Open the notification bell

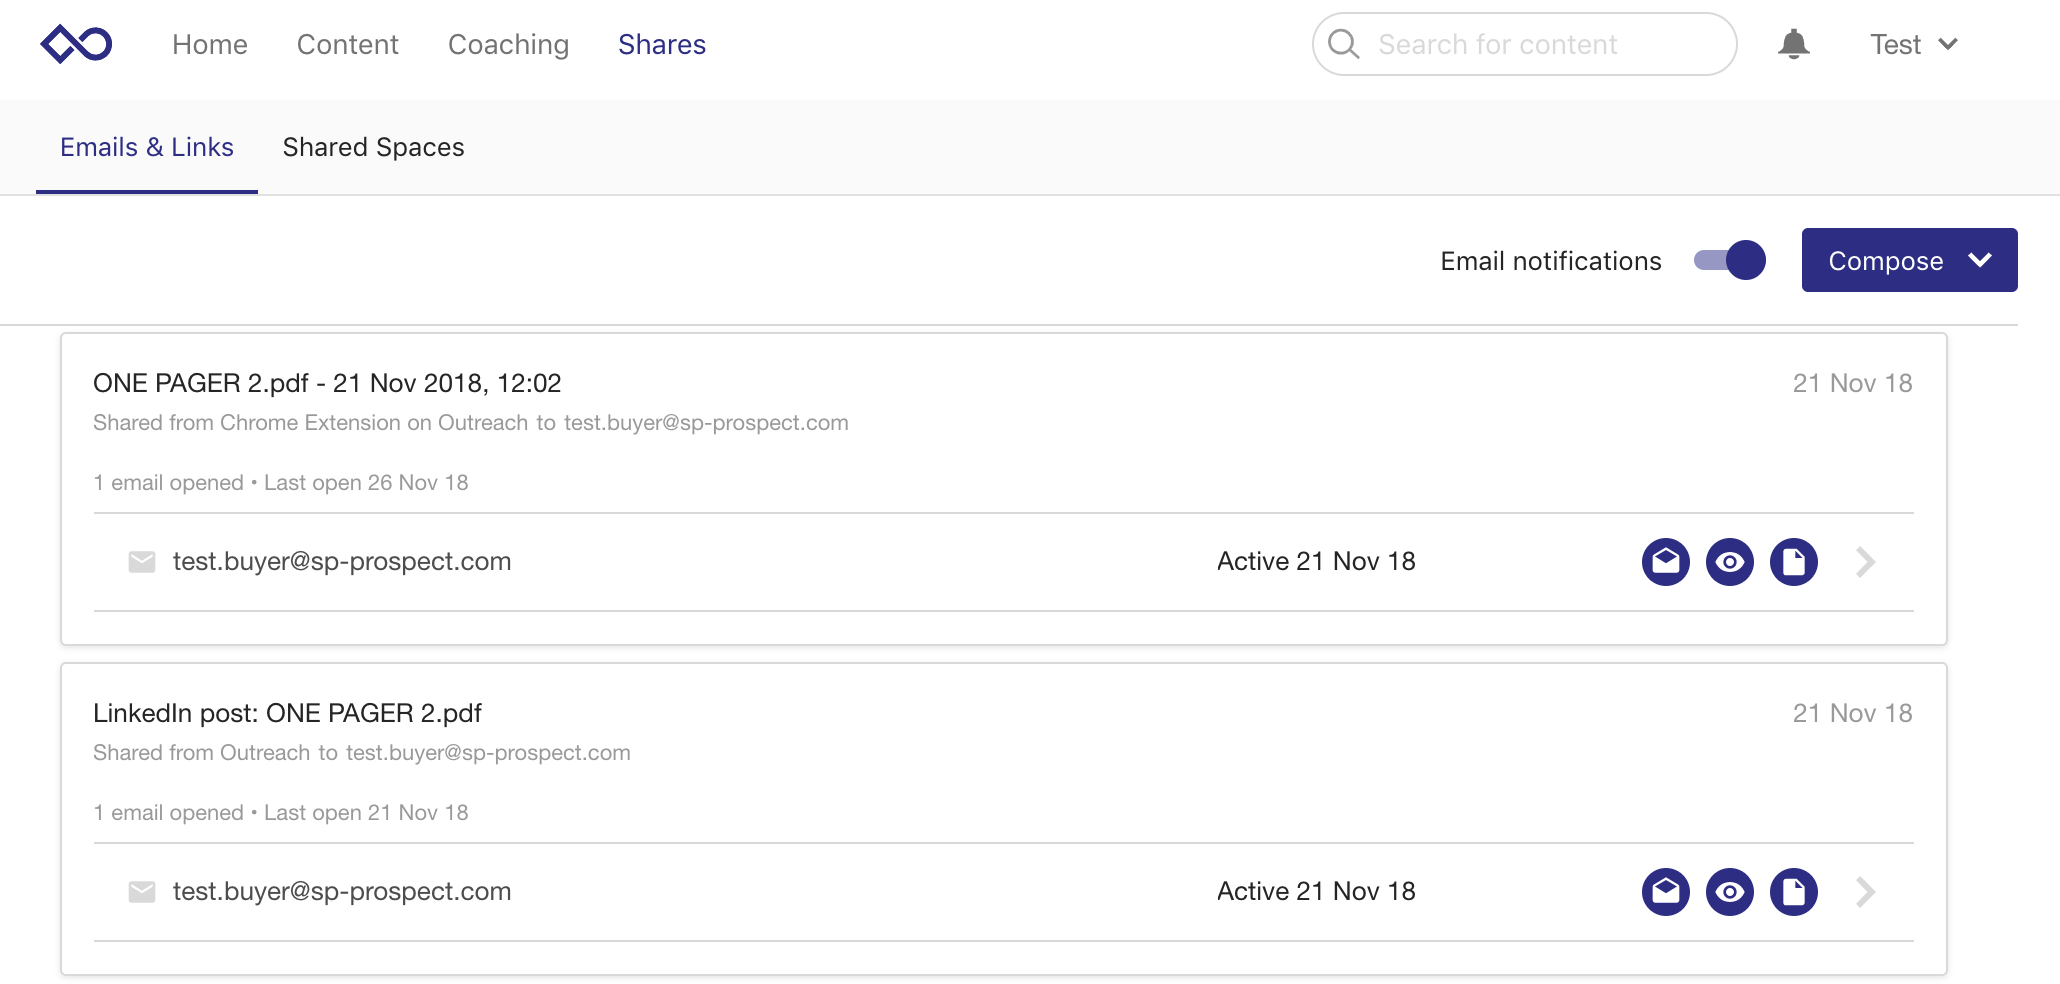(x=1794, y=44)
